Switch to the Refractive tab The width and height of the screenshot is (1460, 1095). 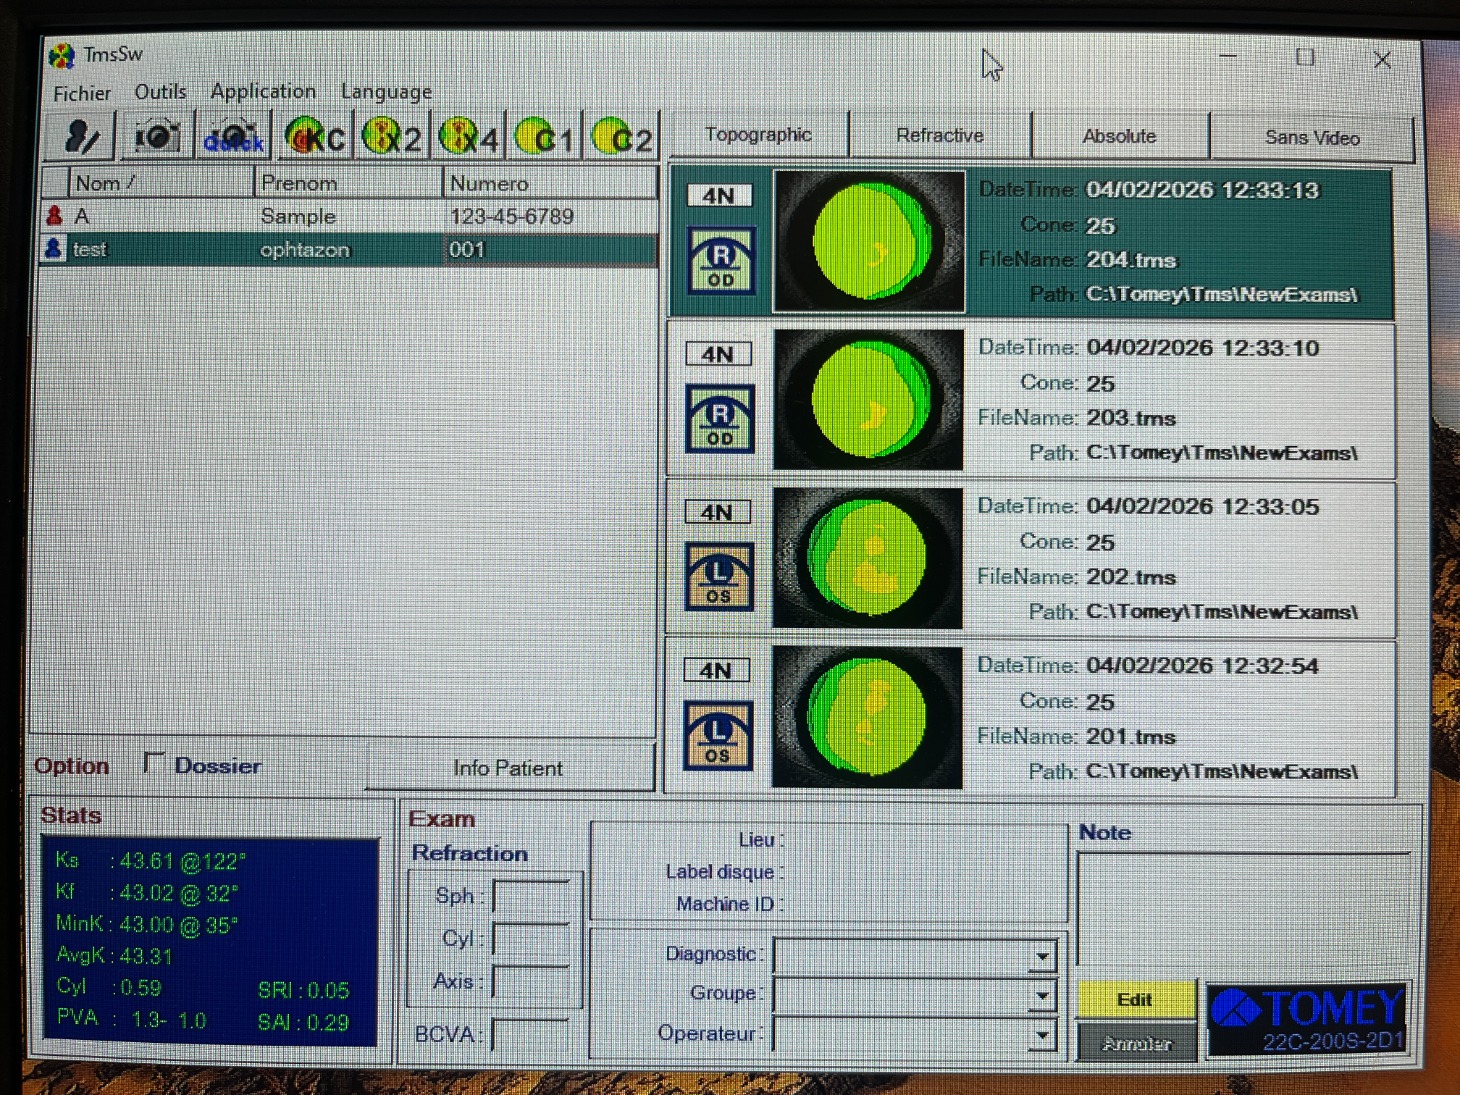(x=939, y=136)
